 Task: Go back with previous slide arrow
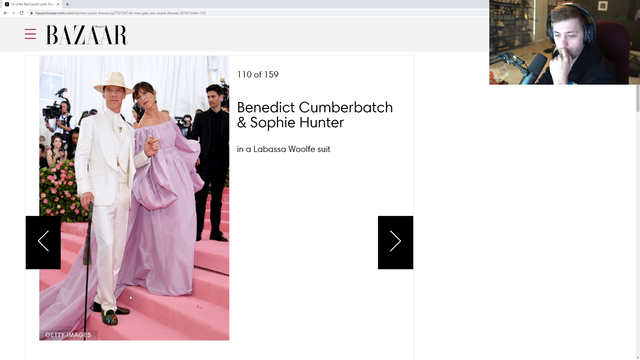tap(43, 242)
